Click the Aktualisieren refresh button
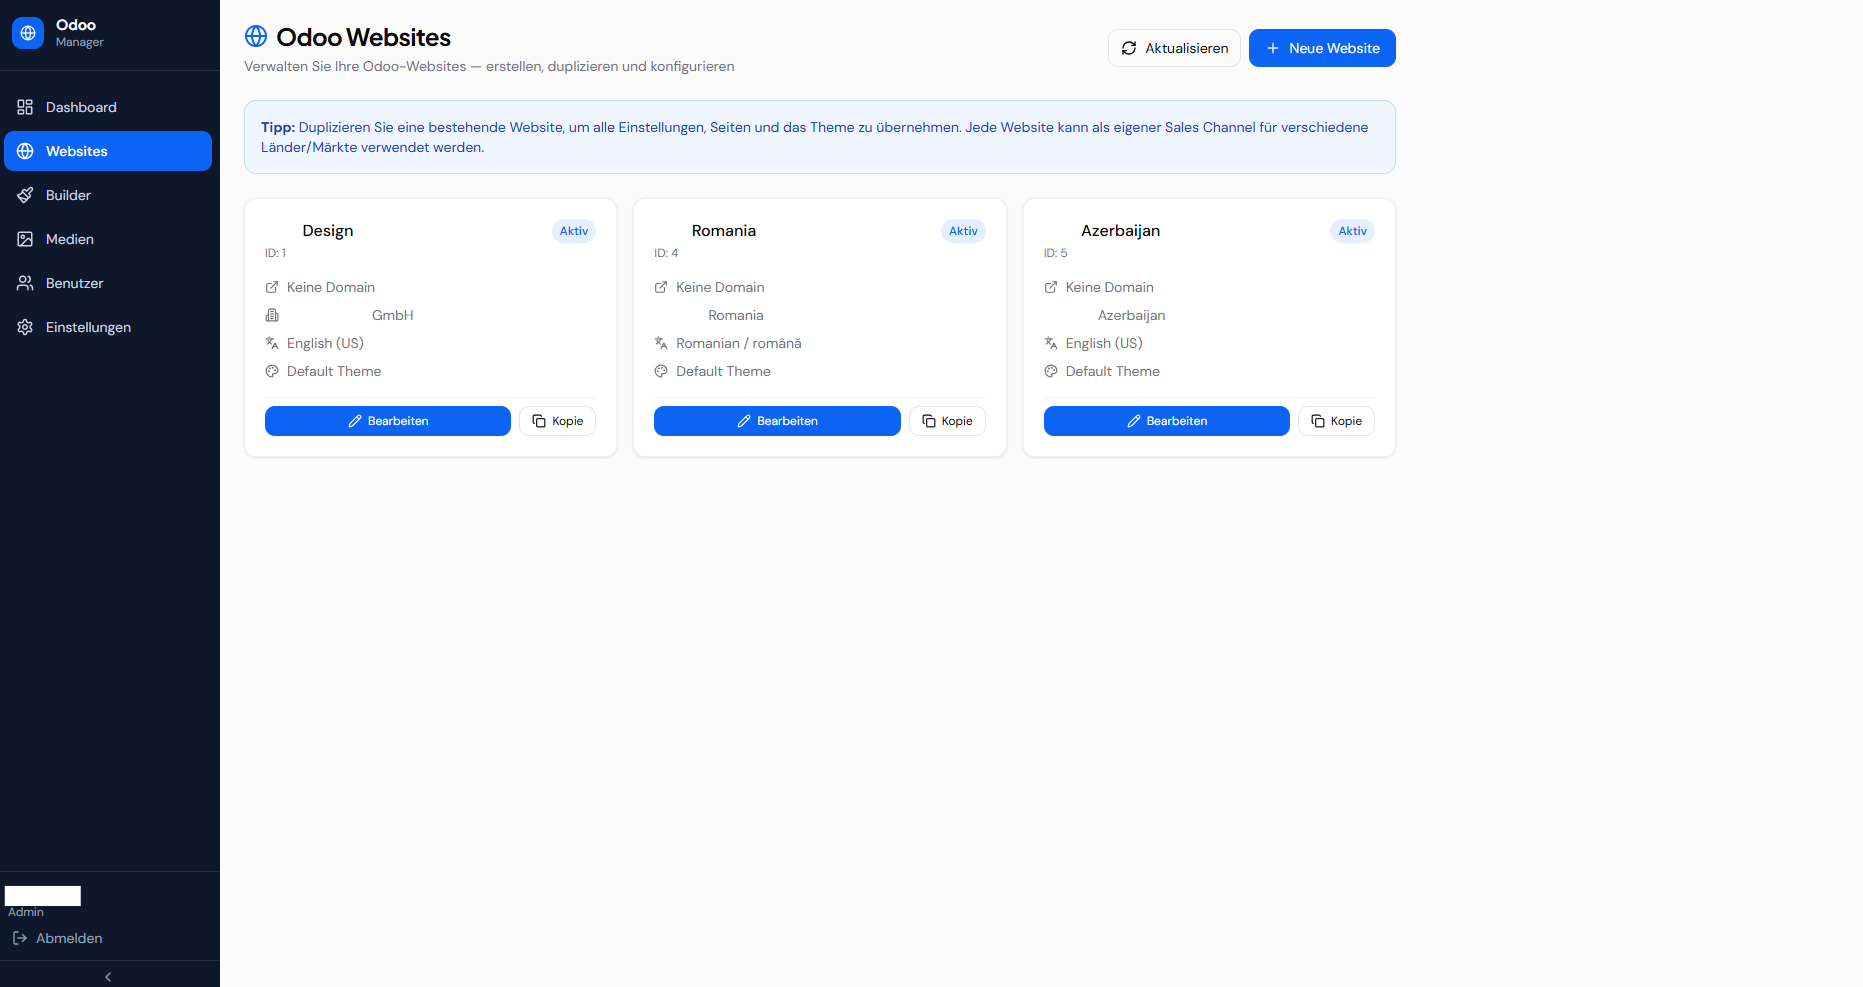Viewport: 1863px width, 987px height. [1174, 48]
